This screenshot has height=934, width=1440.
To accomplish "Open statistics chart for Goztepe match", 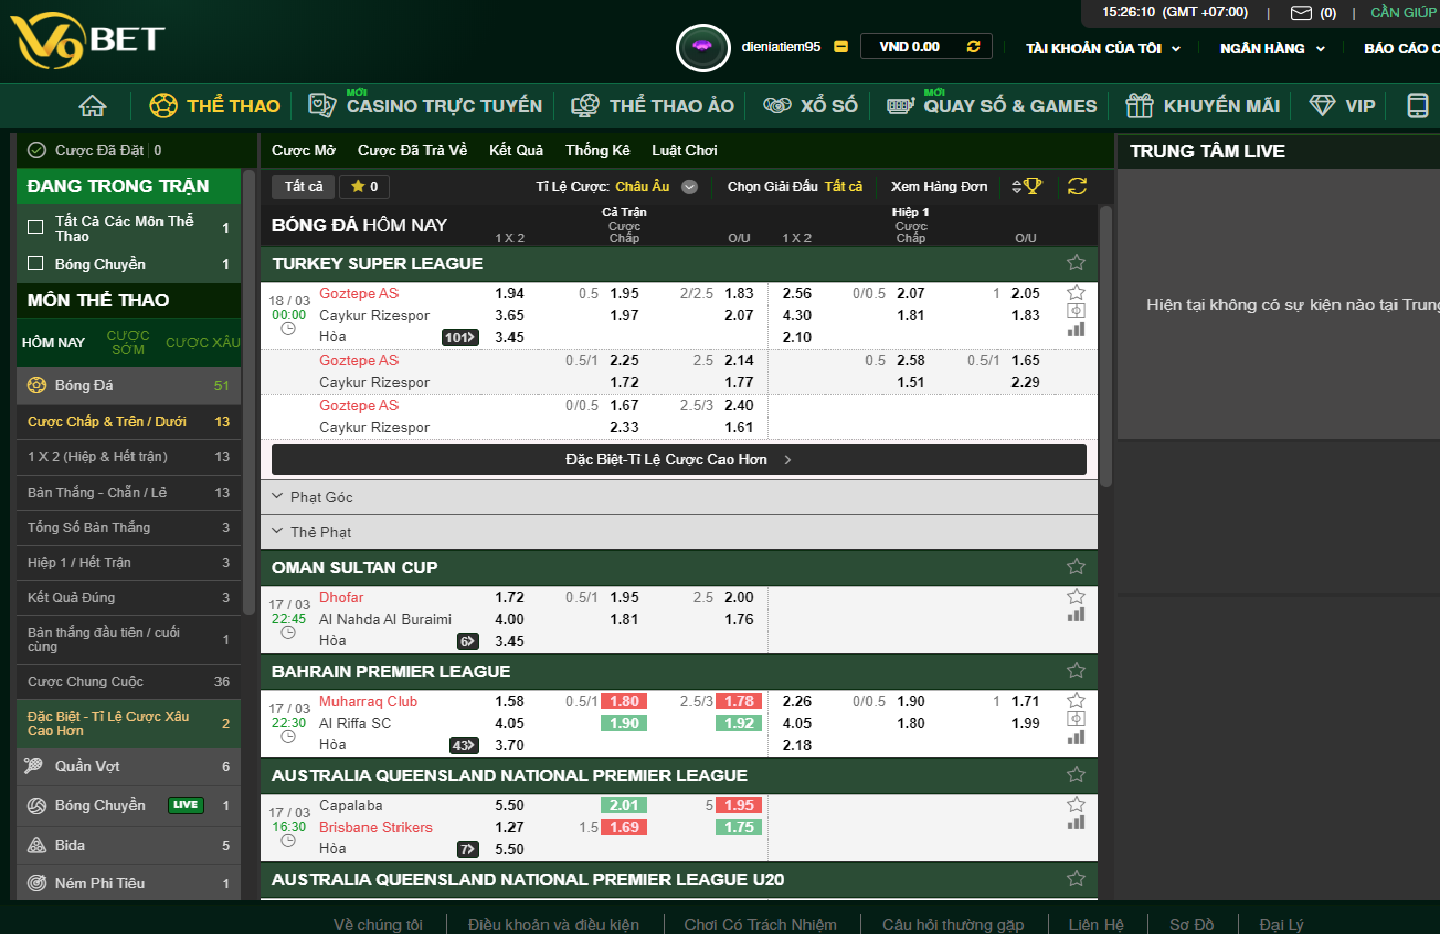I will (x=1076, y=329).
